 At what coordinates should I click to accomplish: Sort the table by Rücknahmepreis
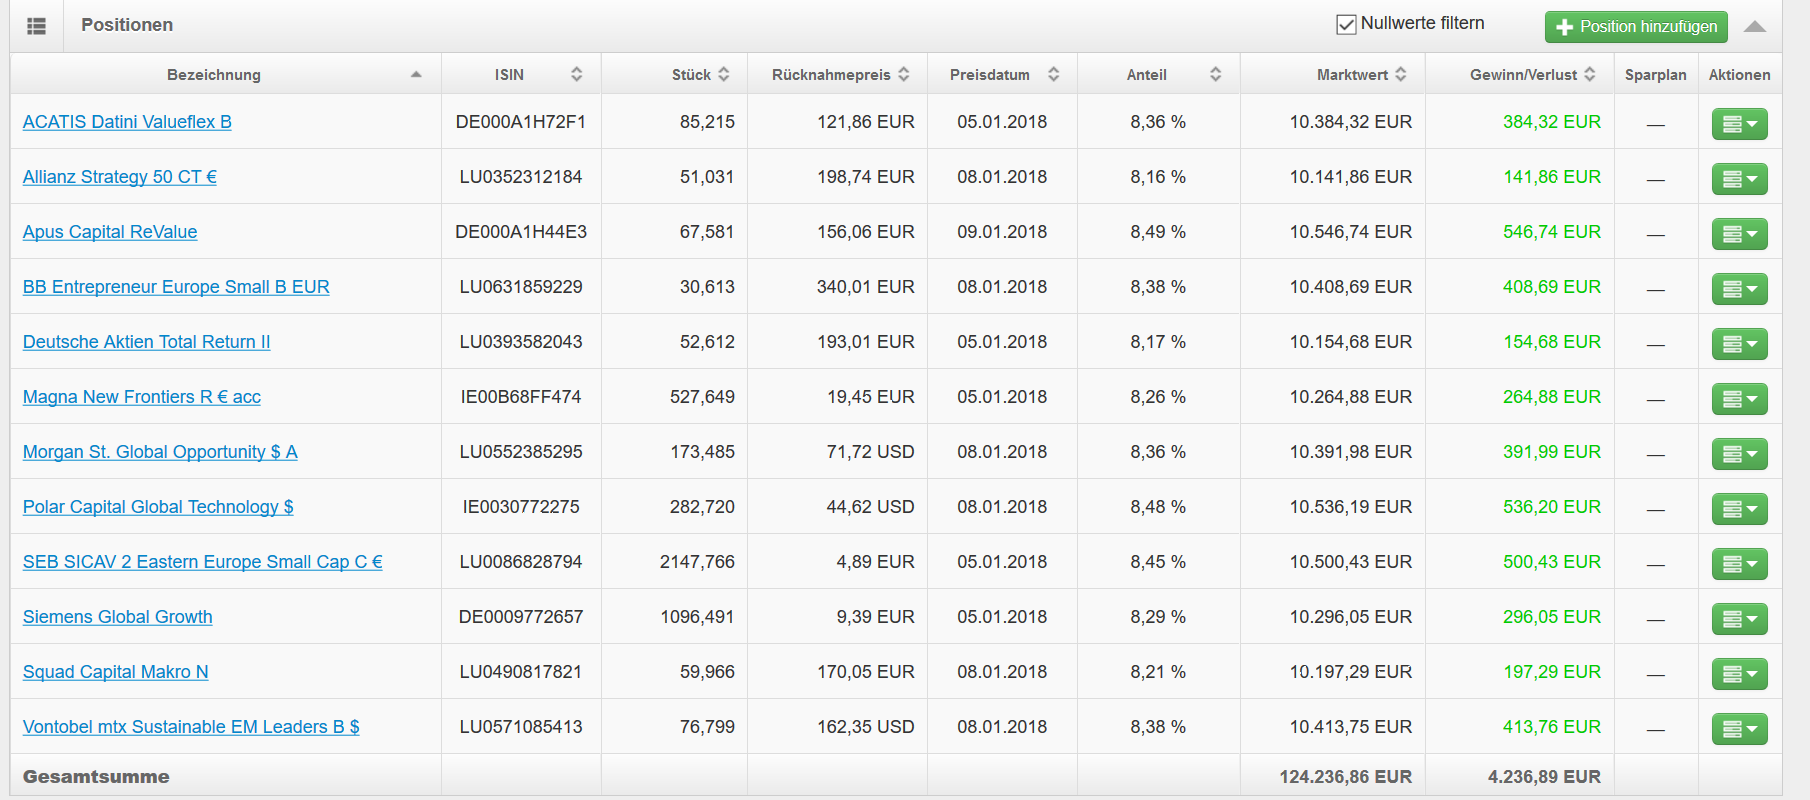838,74
